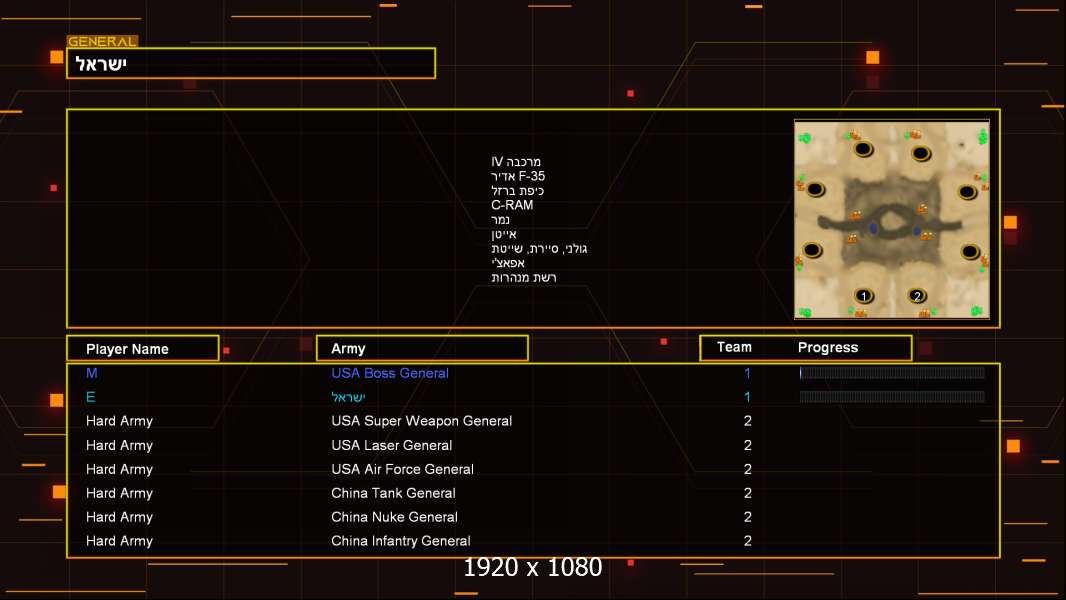Viewport: 1066px width, 600px height.
Task: Click the Team column header
Action: (x=734, y=347)
